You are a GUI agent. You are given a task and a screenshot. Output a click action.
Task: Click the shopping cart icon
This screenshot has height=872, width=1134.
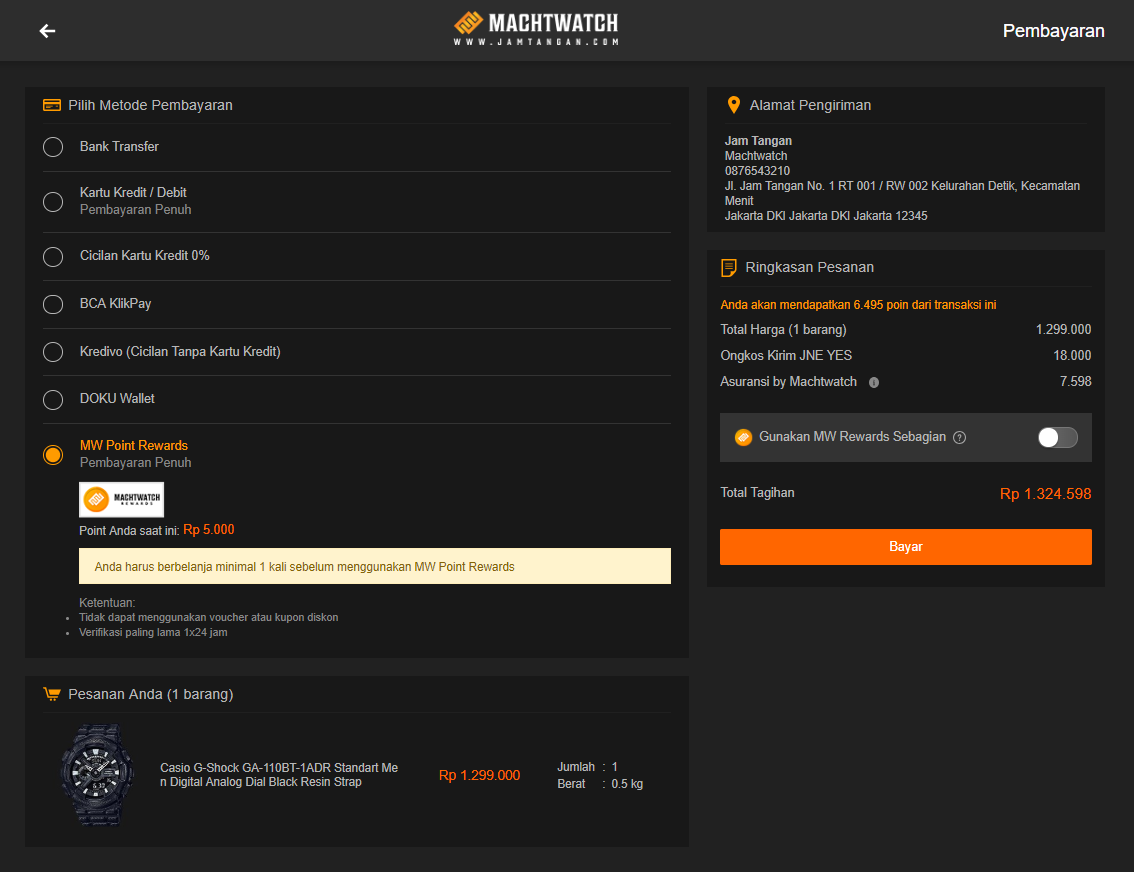52,694
